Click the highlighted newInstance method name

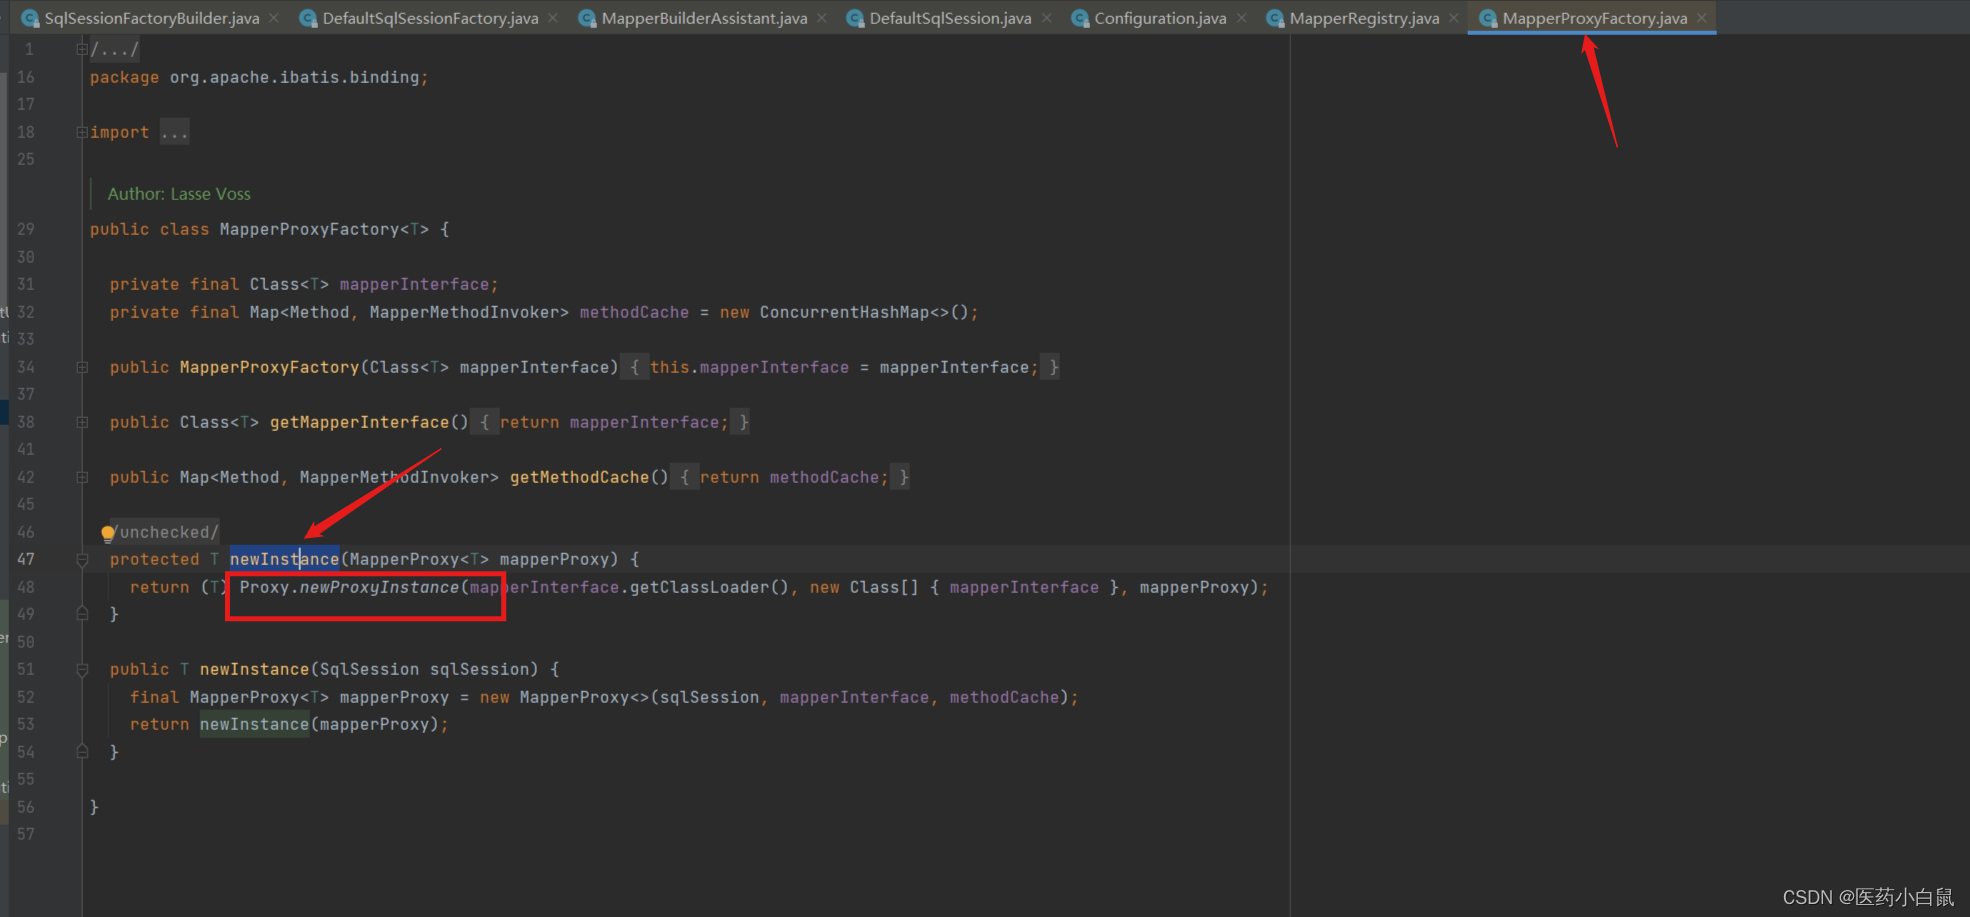[x=284, y=559]
